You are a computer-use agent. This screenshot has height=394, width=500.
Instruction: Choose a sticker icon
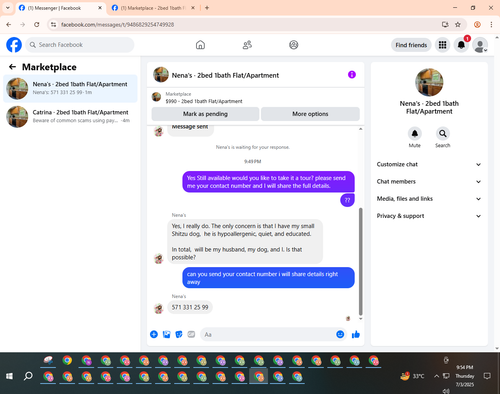[x=179, y=334]
